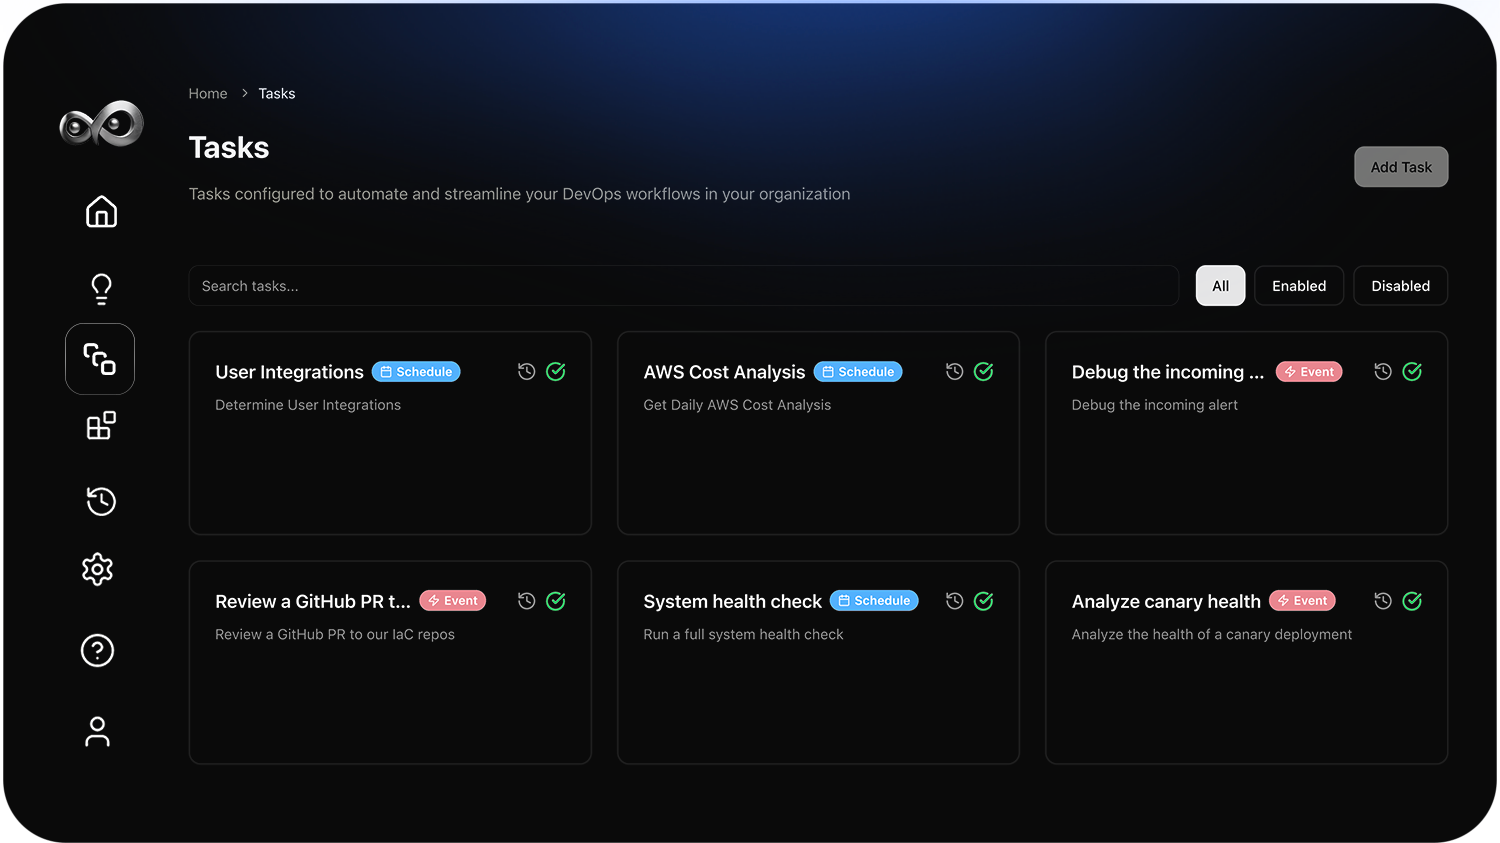Click the Search tasks input field

point(684,286)
